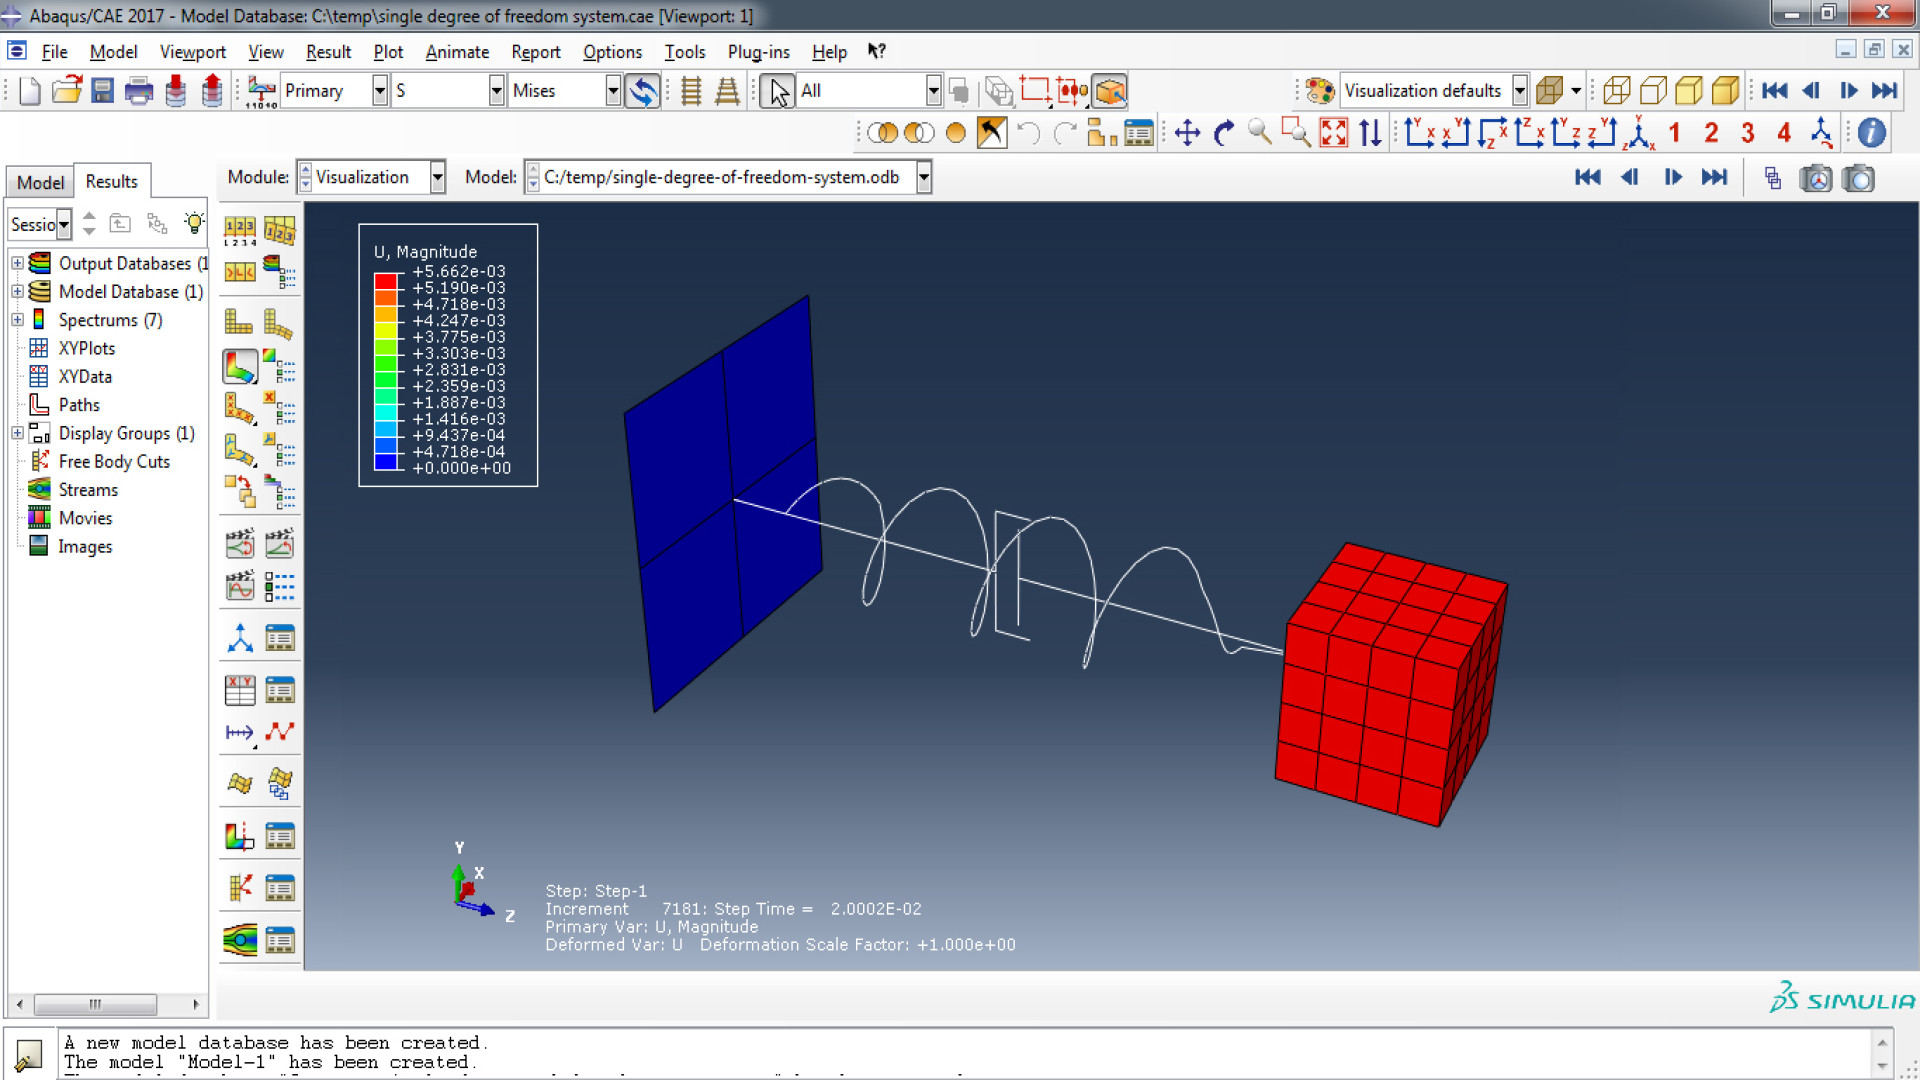Toggle the Plot Contours on Deformed Shape button
Screen dimensions: 1920x1080
239,367
